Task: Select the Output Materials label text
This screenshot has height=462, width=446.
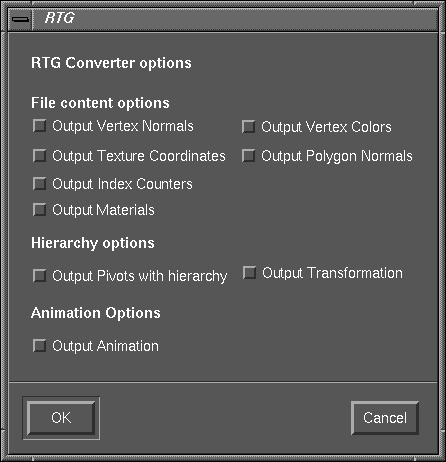Action: (x=103, y=210)
